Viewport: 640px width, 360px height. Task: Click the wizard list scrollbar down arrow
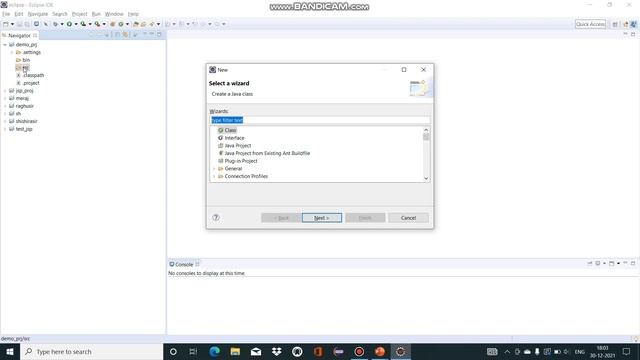point(426,178)
